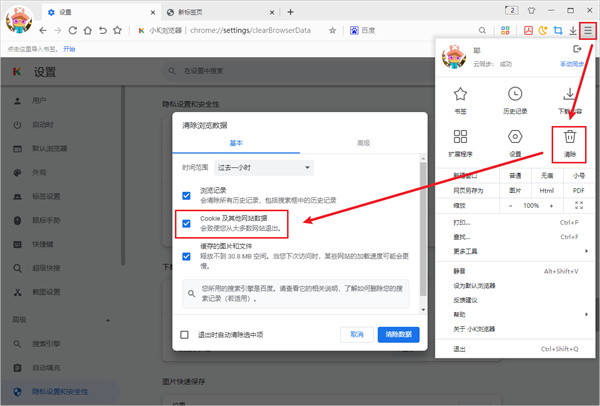The width and height of the screenshot is (600, 406).
Task: Click the dialog's vertical scrollbar thumb
Action: coord(423,229)
